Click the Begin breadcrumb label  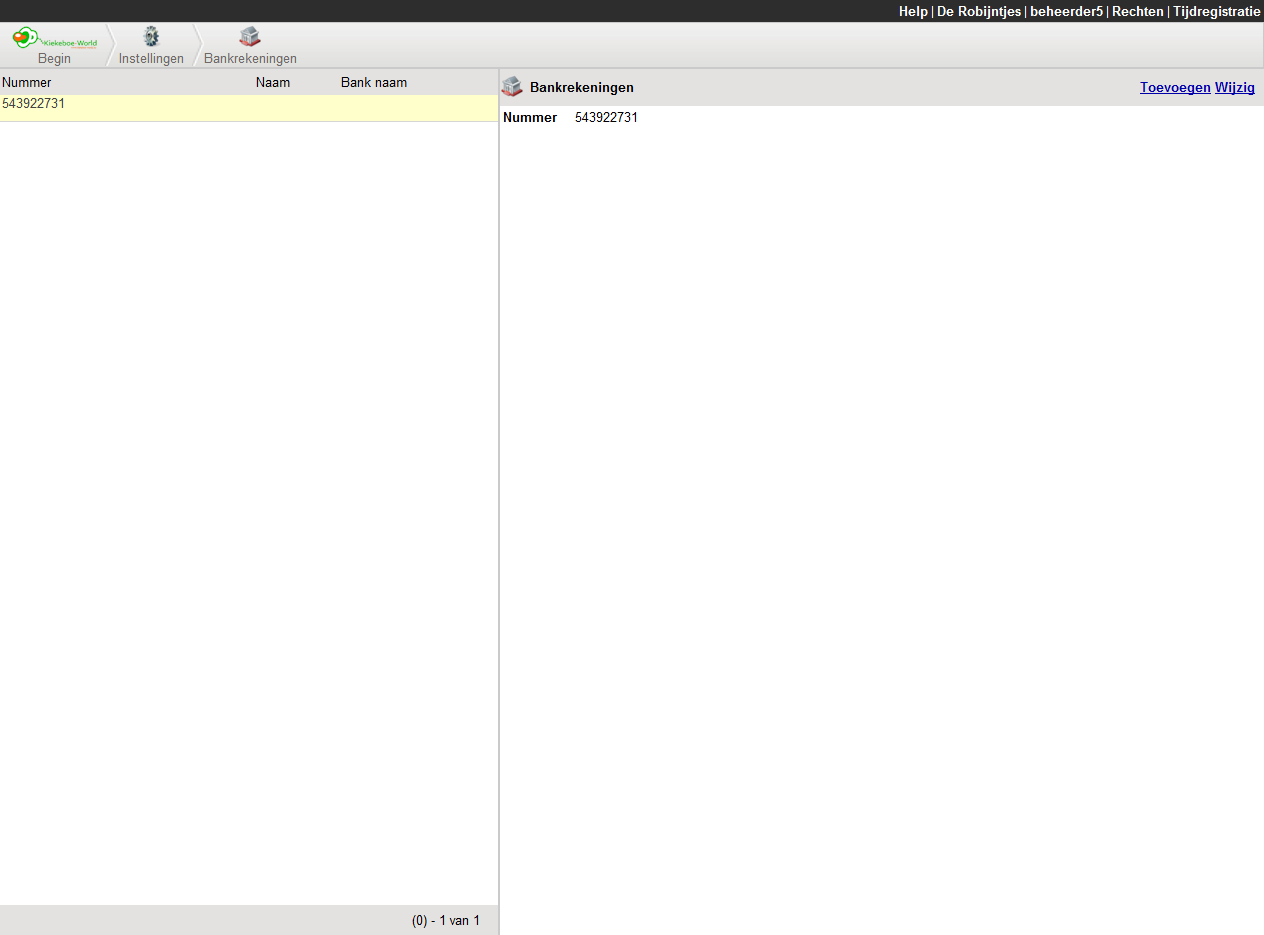54,59
